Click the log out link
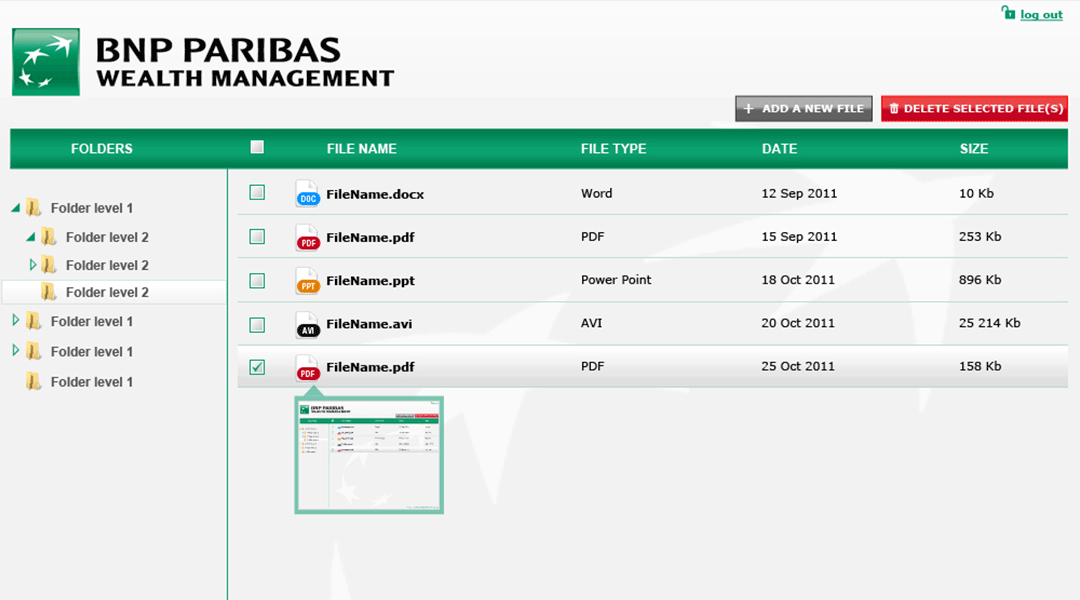The width and height of the screenshot is (1080, 600). tap(1041, 14)
